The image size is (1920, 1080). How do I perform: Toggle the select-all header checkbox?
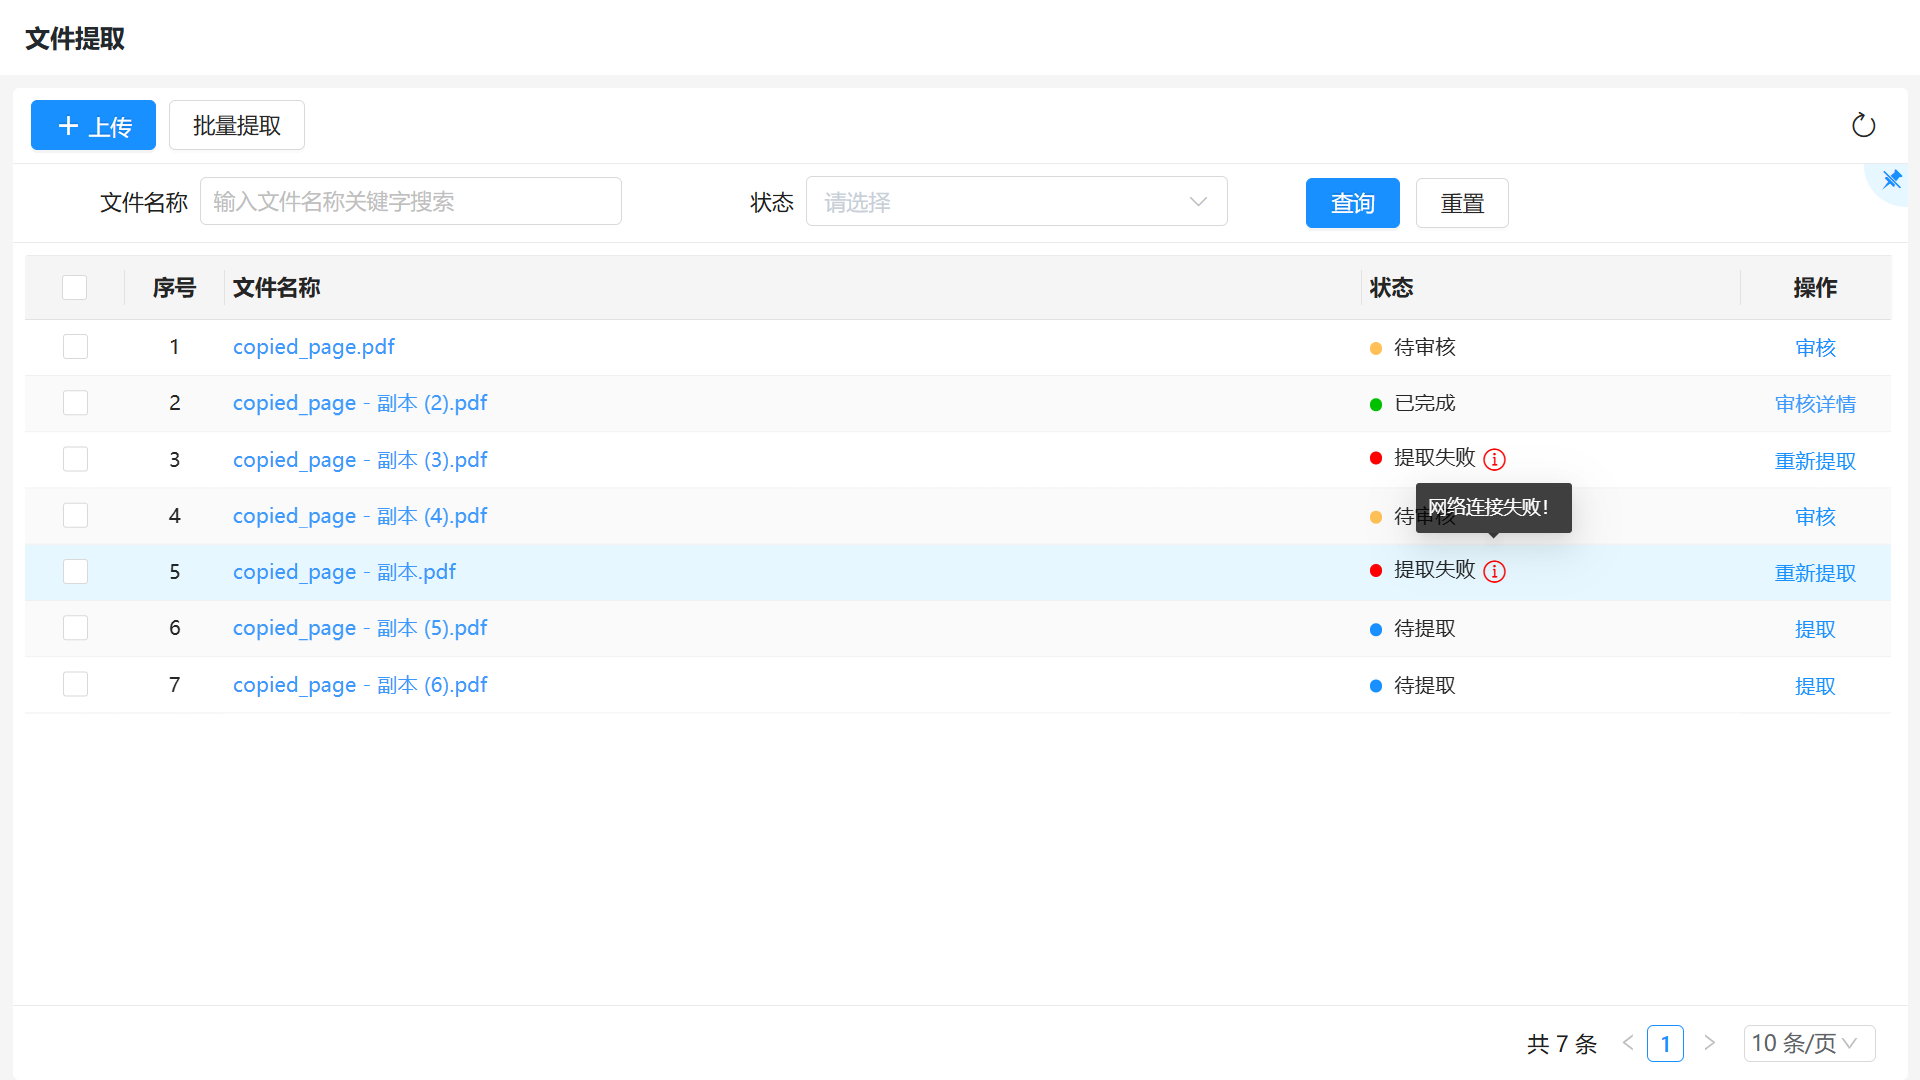tap(75, 288)
